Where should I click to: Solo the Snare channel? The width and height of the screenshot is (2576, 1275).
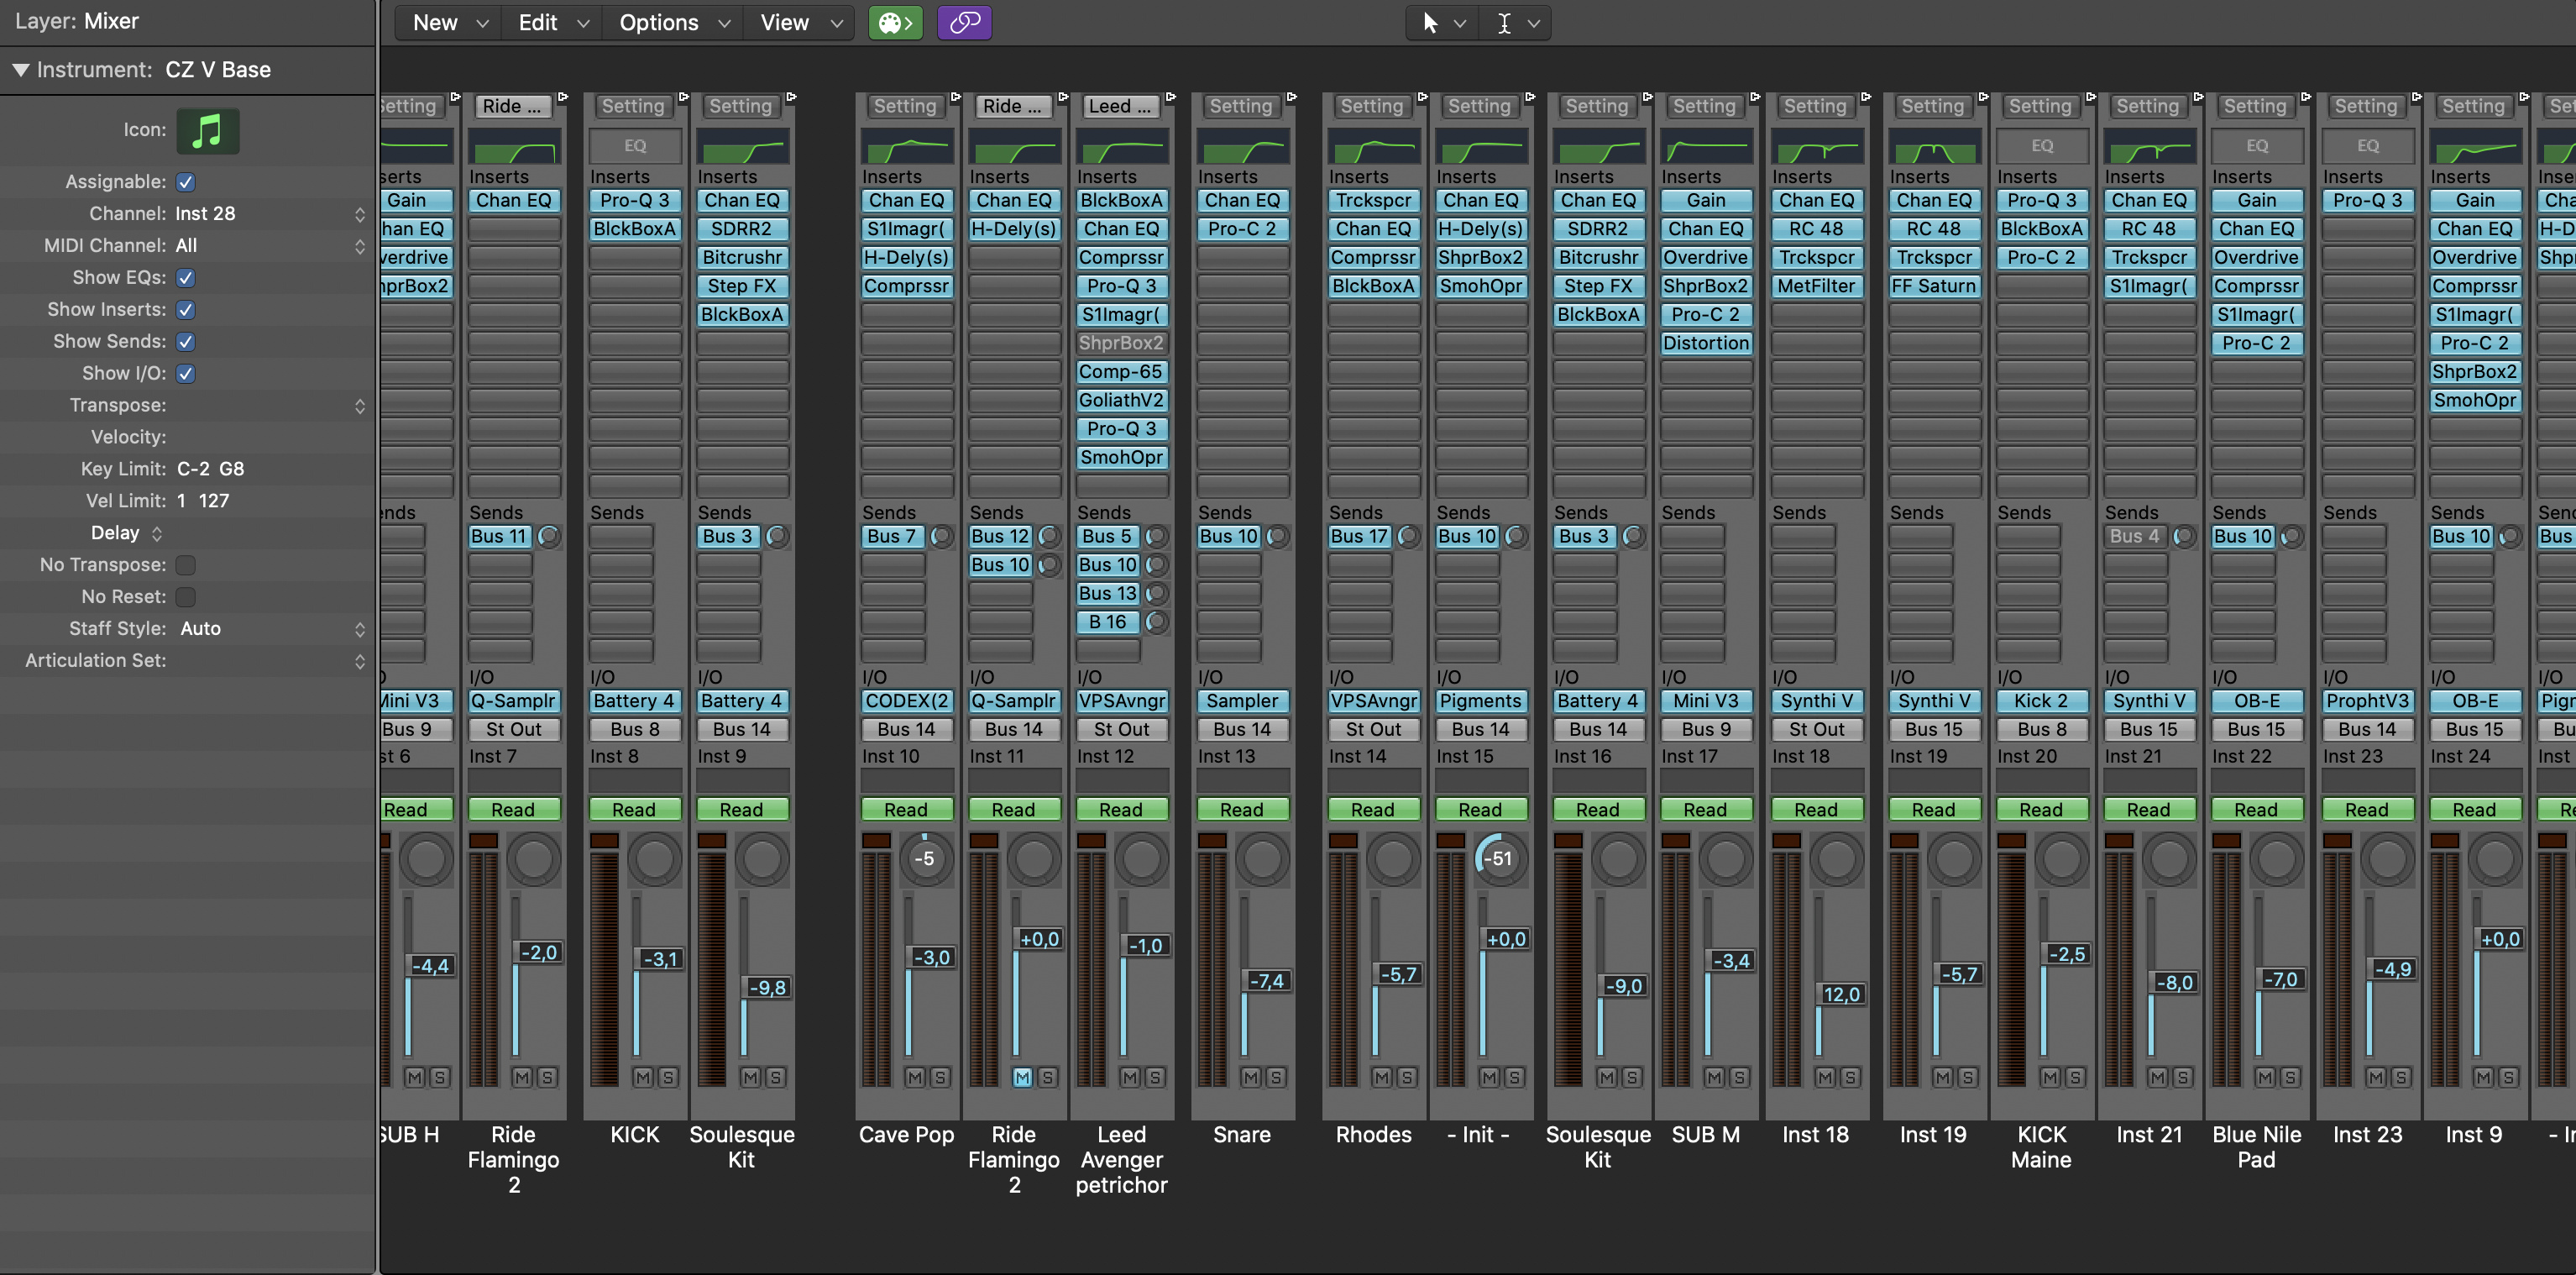pos(1275,1077)
